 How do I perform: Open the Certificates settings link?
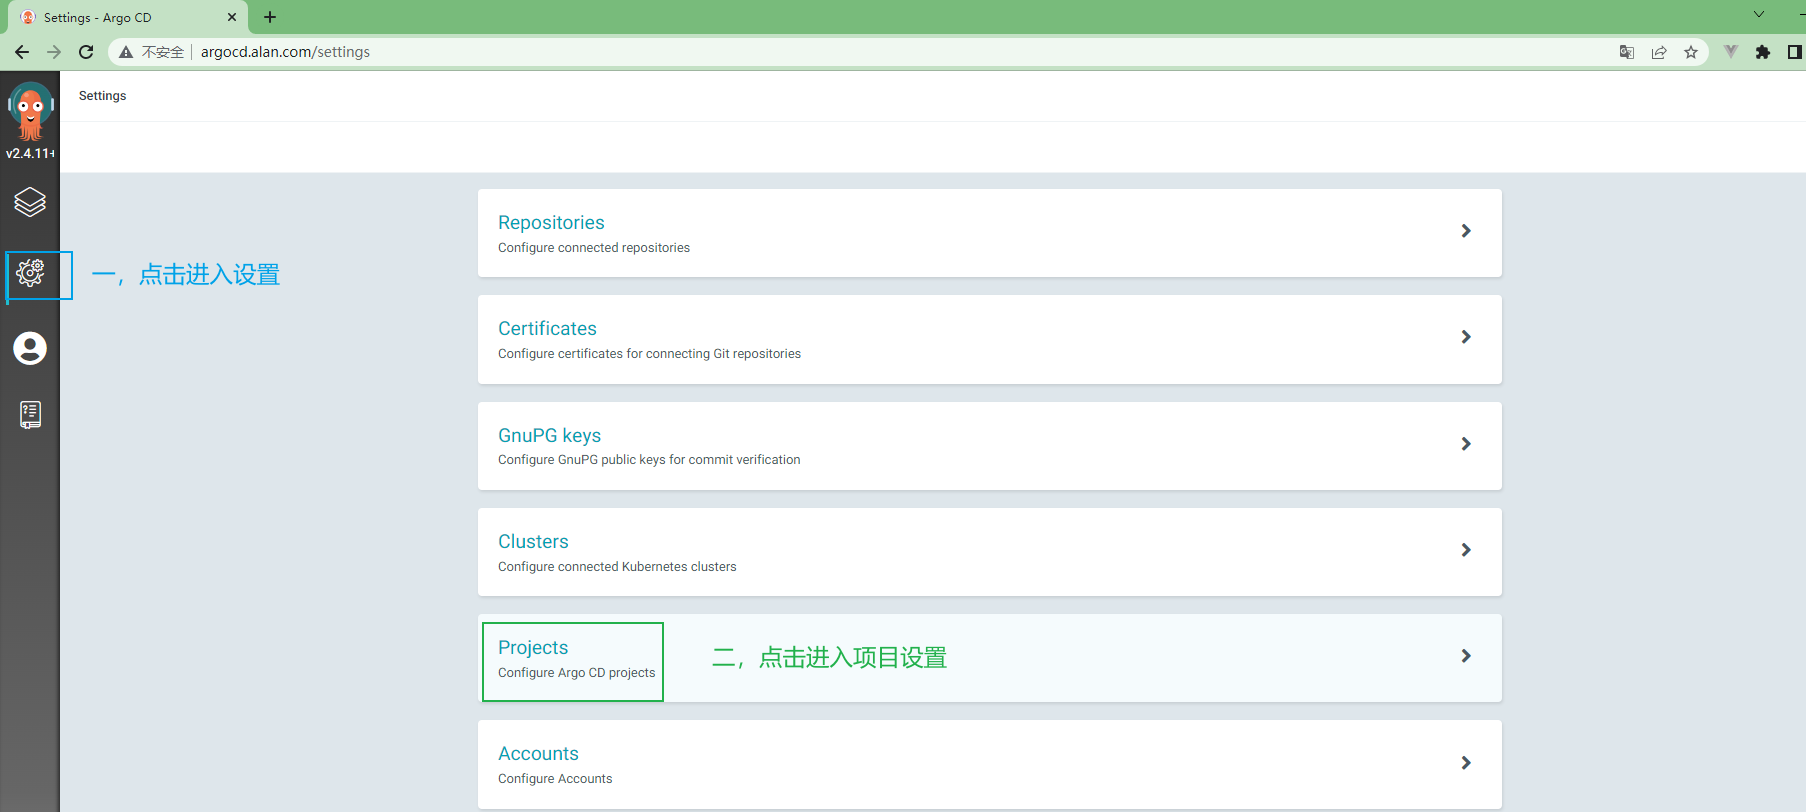click(x=547, y=328)
